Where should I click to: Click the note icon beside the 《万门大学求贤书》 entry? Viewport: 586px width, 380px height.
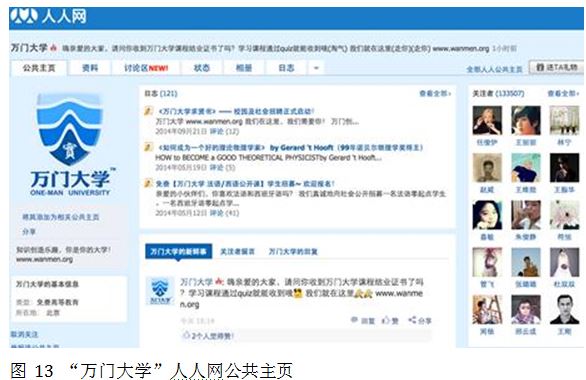point(148,111)
